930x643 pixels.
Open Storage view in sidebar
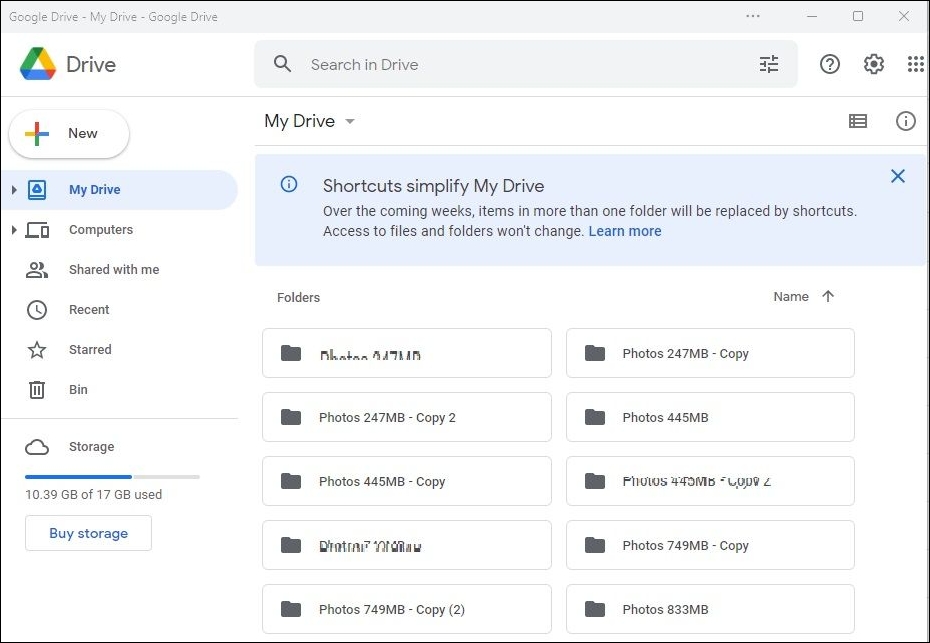[91, 446]
